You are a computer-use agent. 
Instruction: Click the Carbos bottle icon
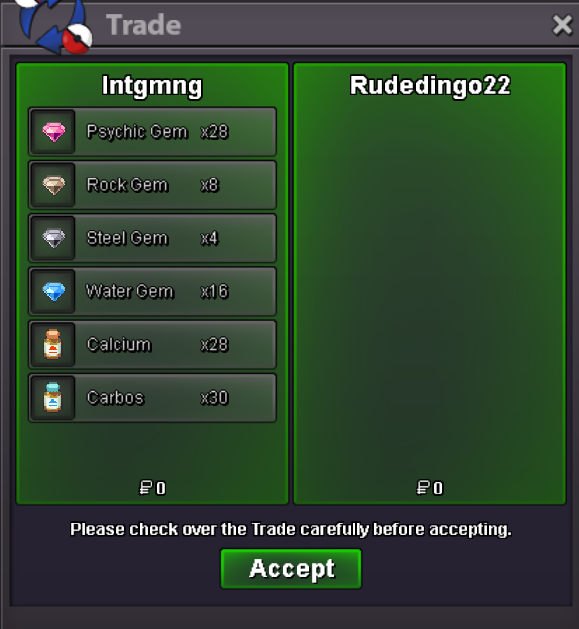[x=53, y=397]
